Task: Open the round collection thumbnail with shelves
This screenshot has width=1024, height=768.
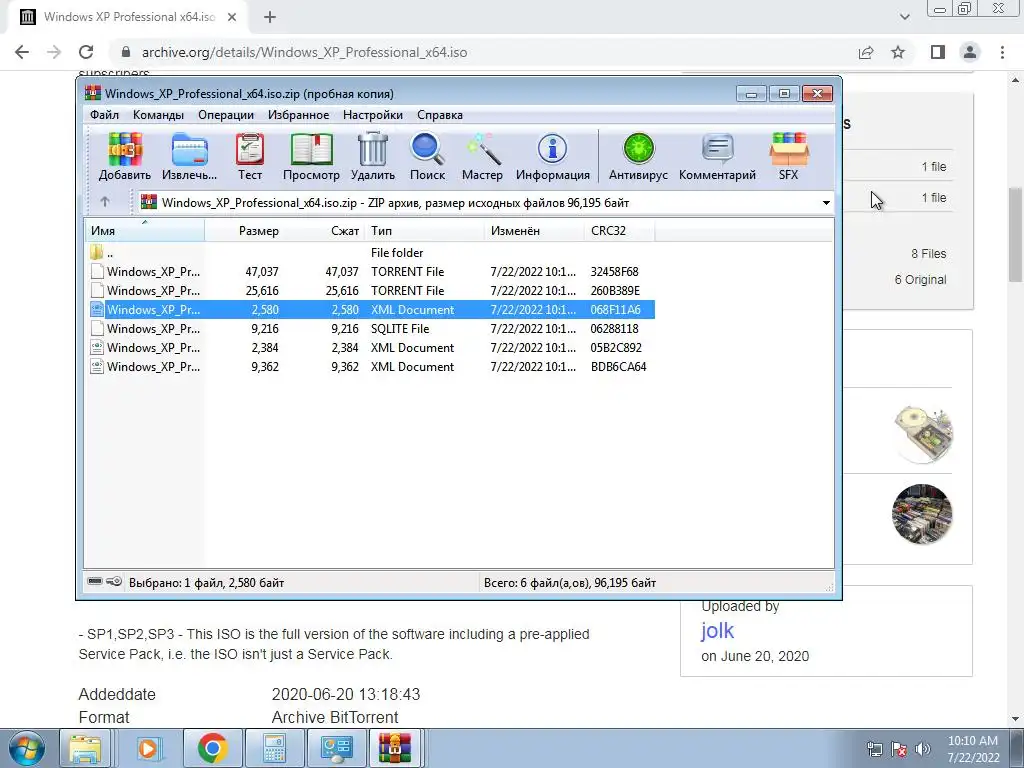Action: 922,514
